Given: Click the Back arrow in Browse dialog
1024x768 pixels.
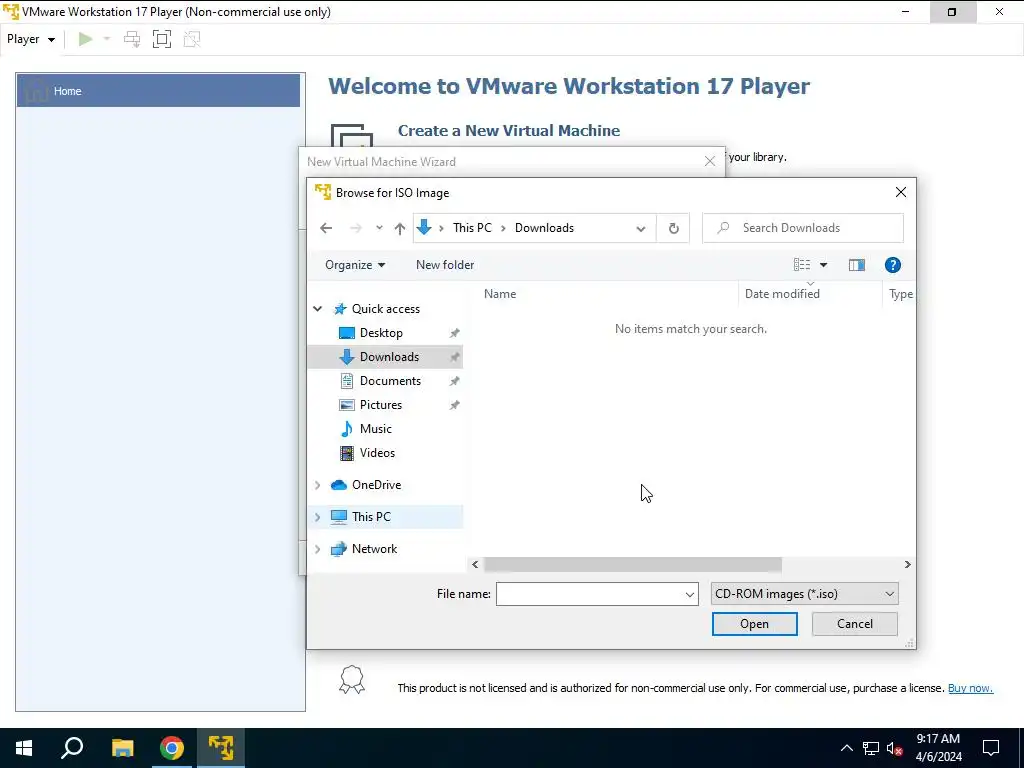Looking at the screenshot, I should point(326,228).
